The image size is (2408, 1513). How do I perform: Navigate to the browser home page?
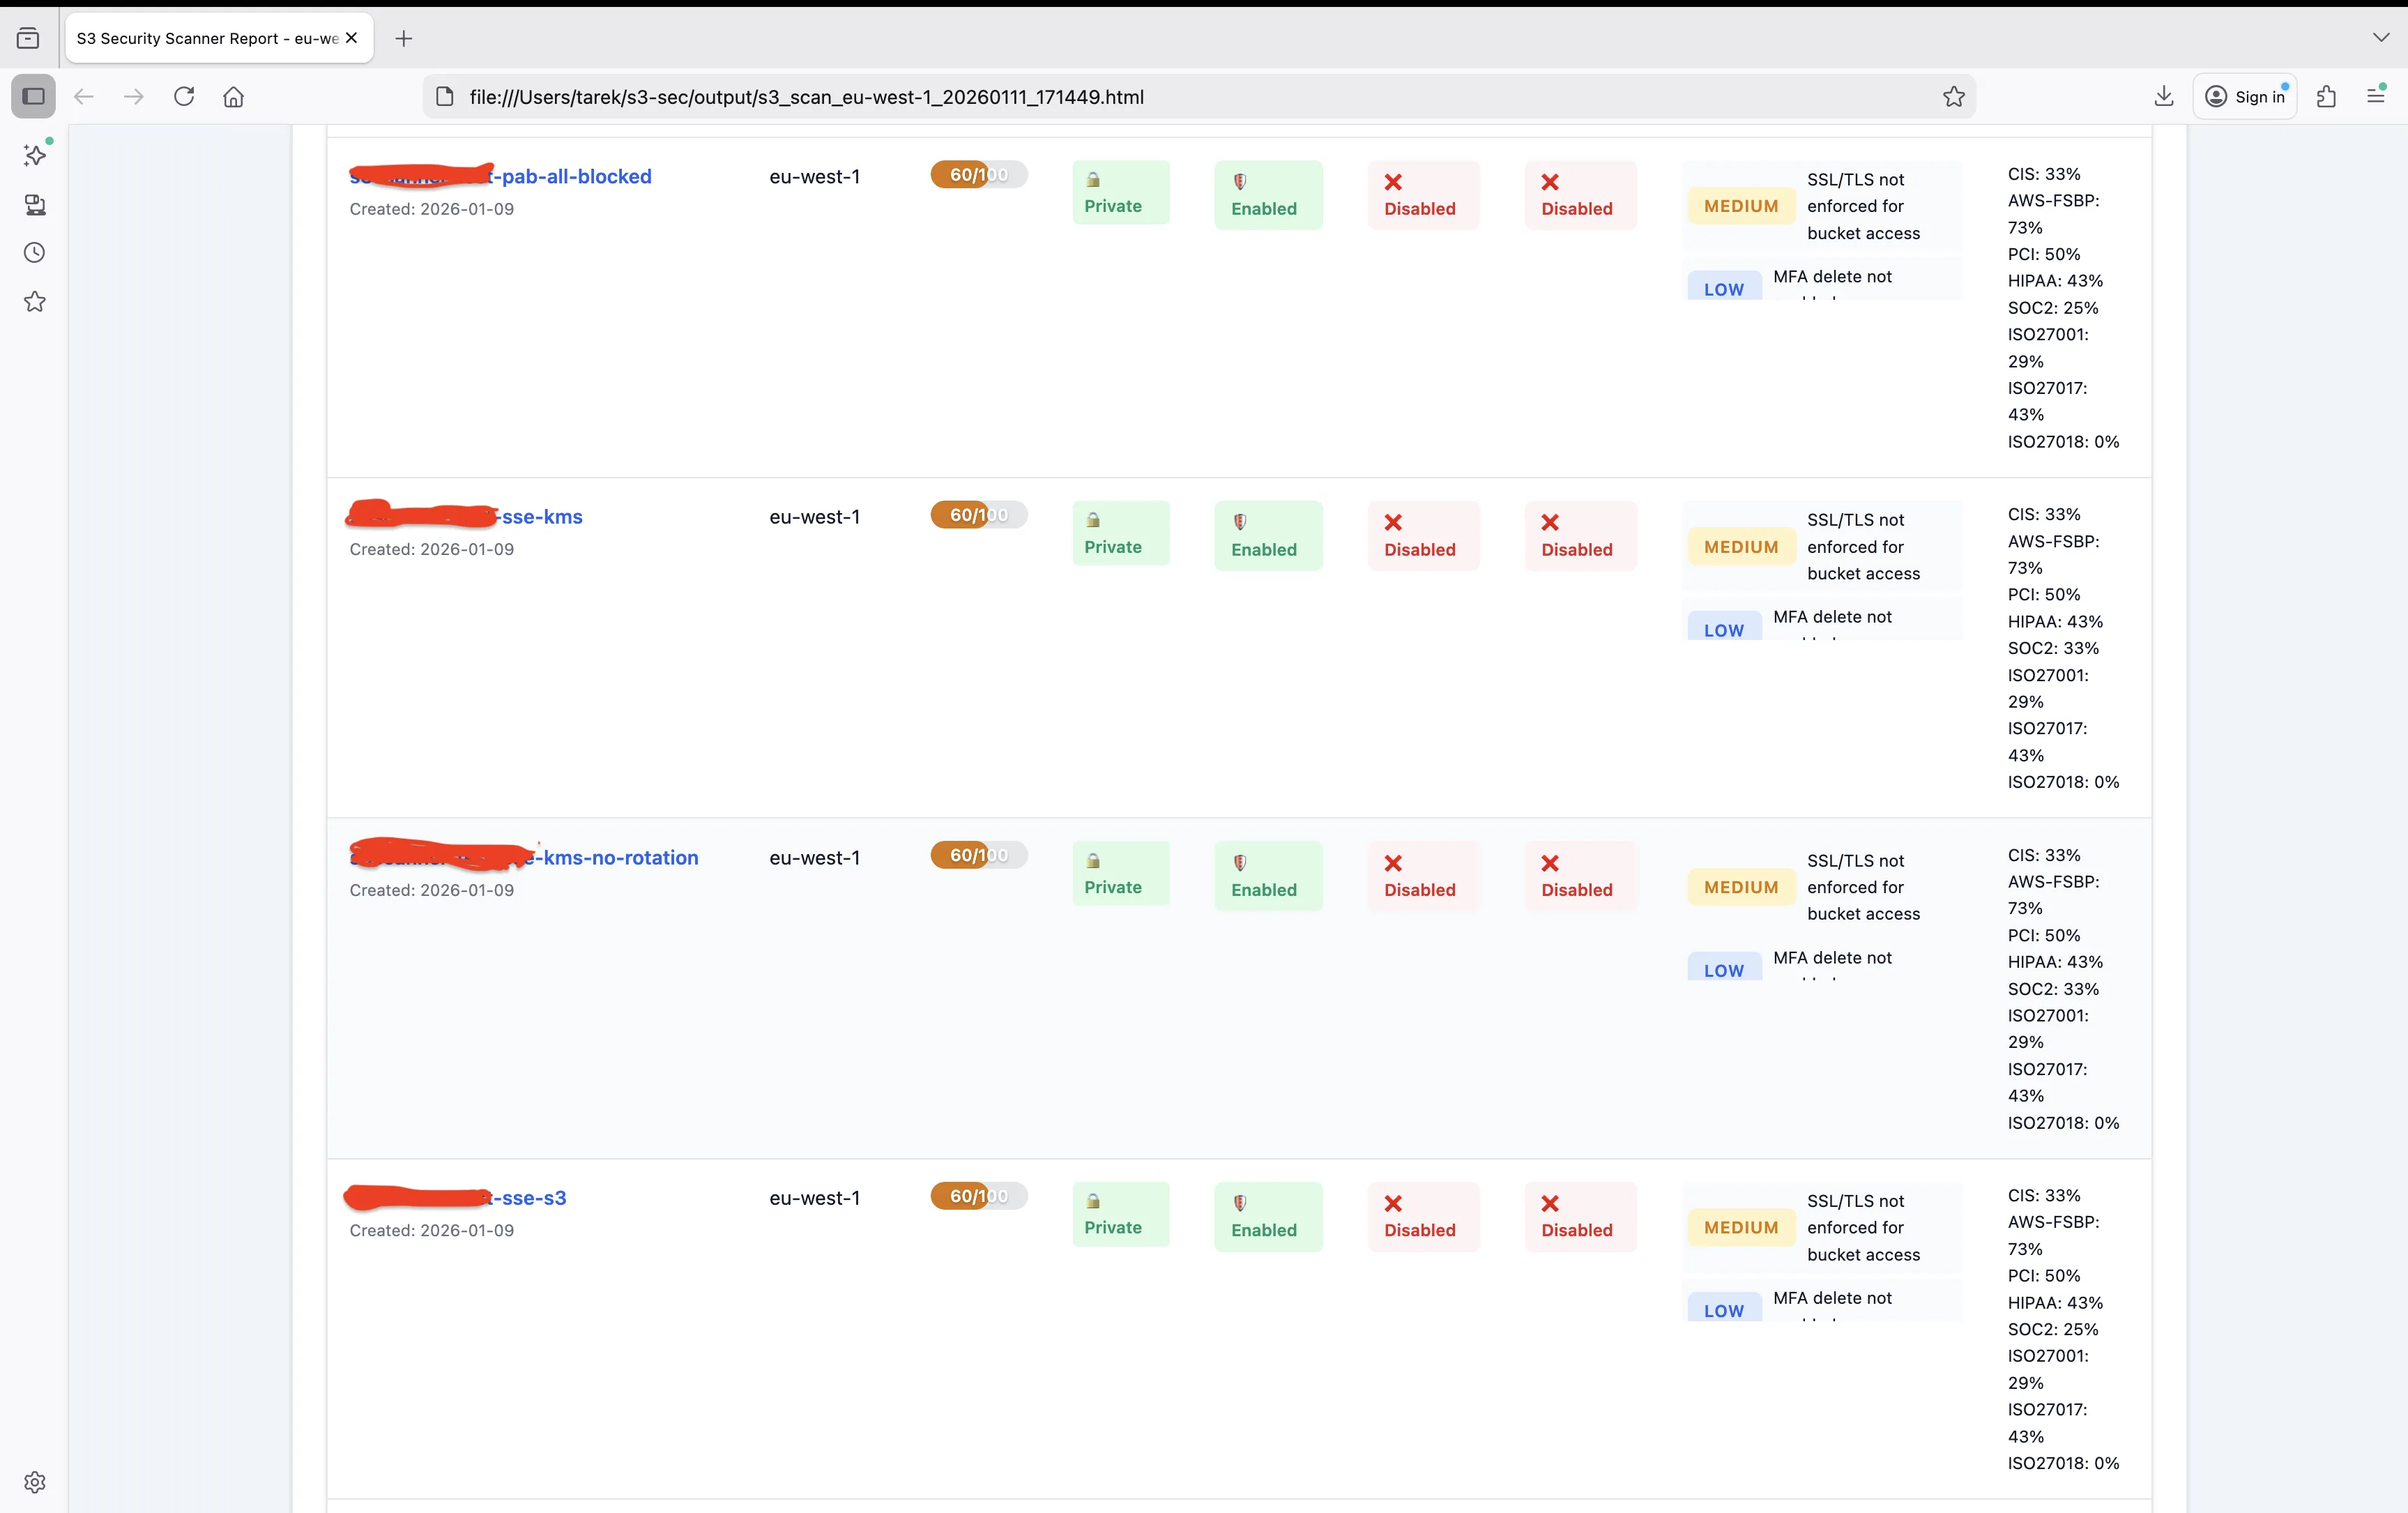coord(233,96)
